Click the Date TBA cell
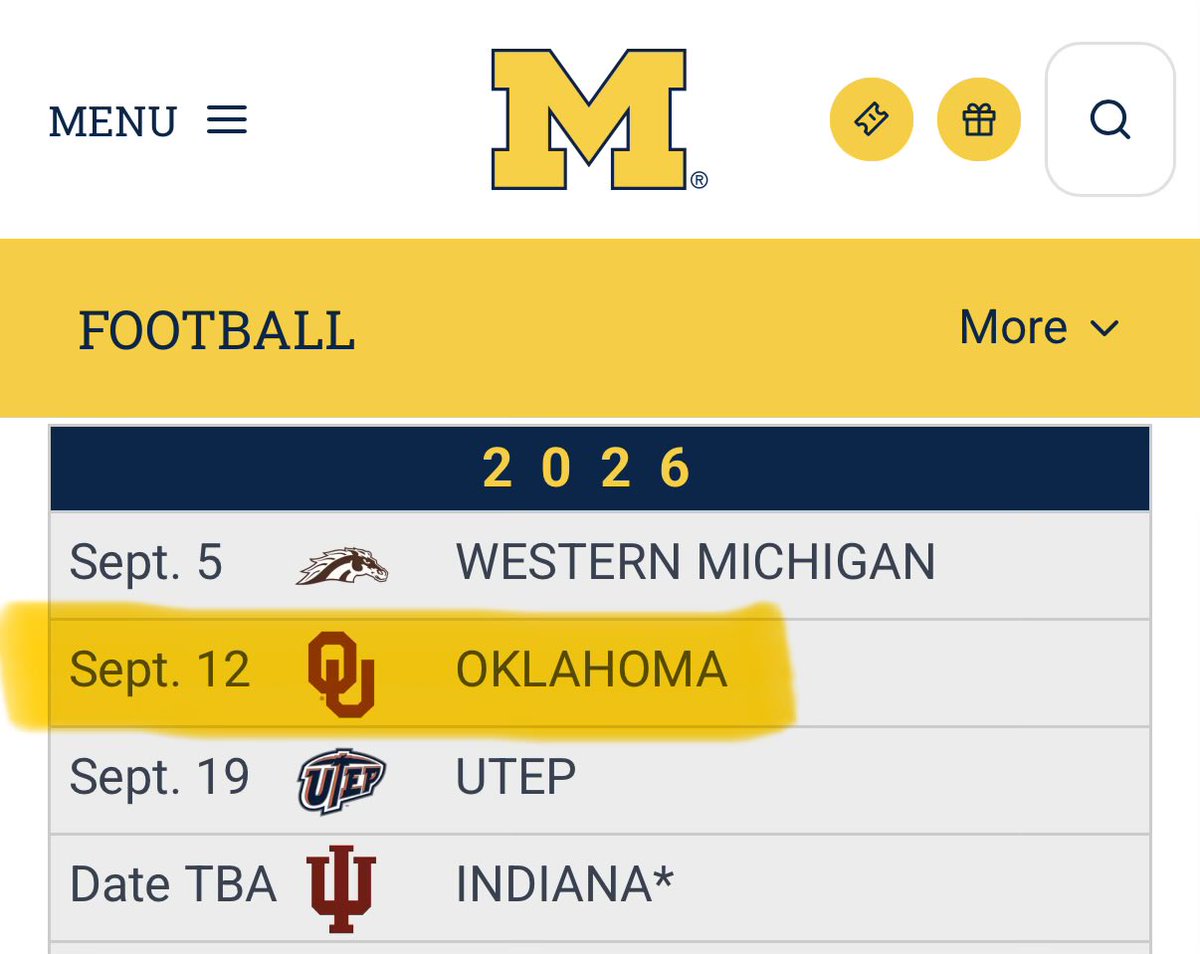1200x954 pixels. click(x=173, y=884)
